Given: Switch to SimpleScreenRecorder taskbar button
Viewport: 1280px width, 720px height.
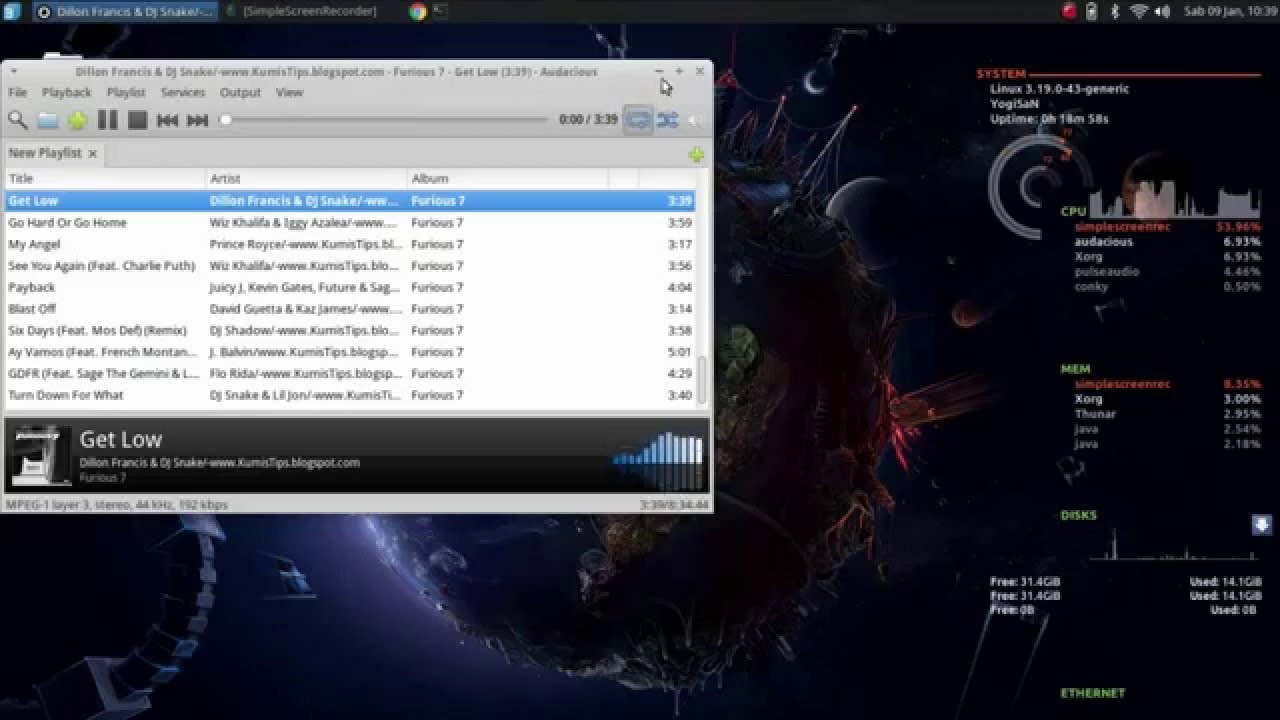Looking at the screenshot, I should click(302, 11).
